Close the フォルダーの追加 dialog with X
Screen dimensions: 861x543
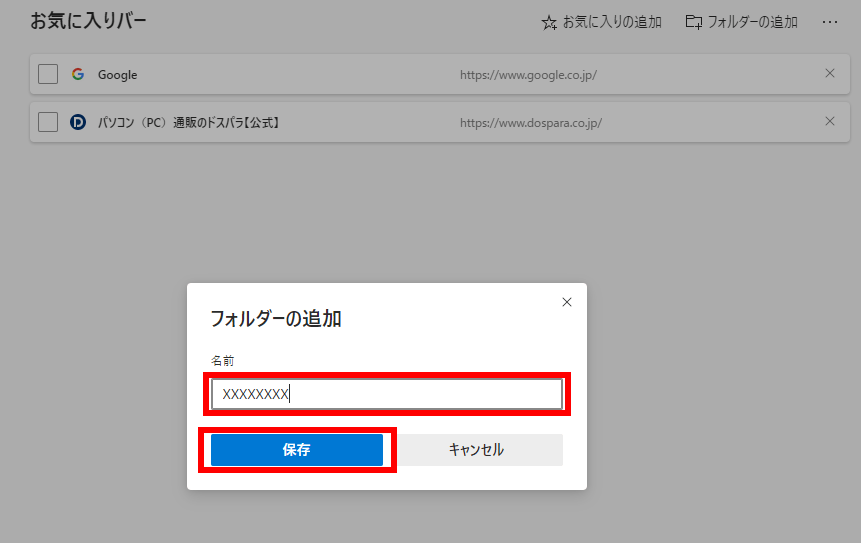(x=567, y=302)
